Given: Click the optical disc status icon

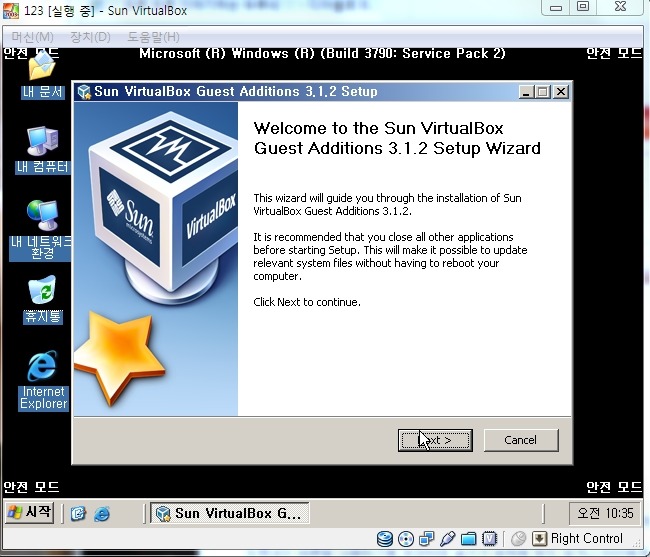Looking at the screenshot, I should coord(405,539).
